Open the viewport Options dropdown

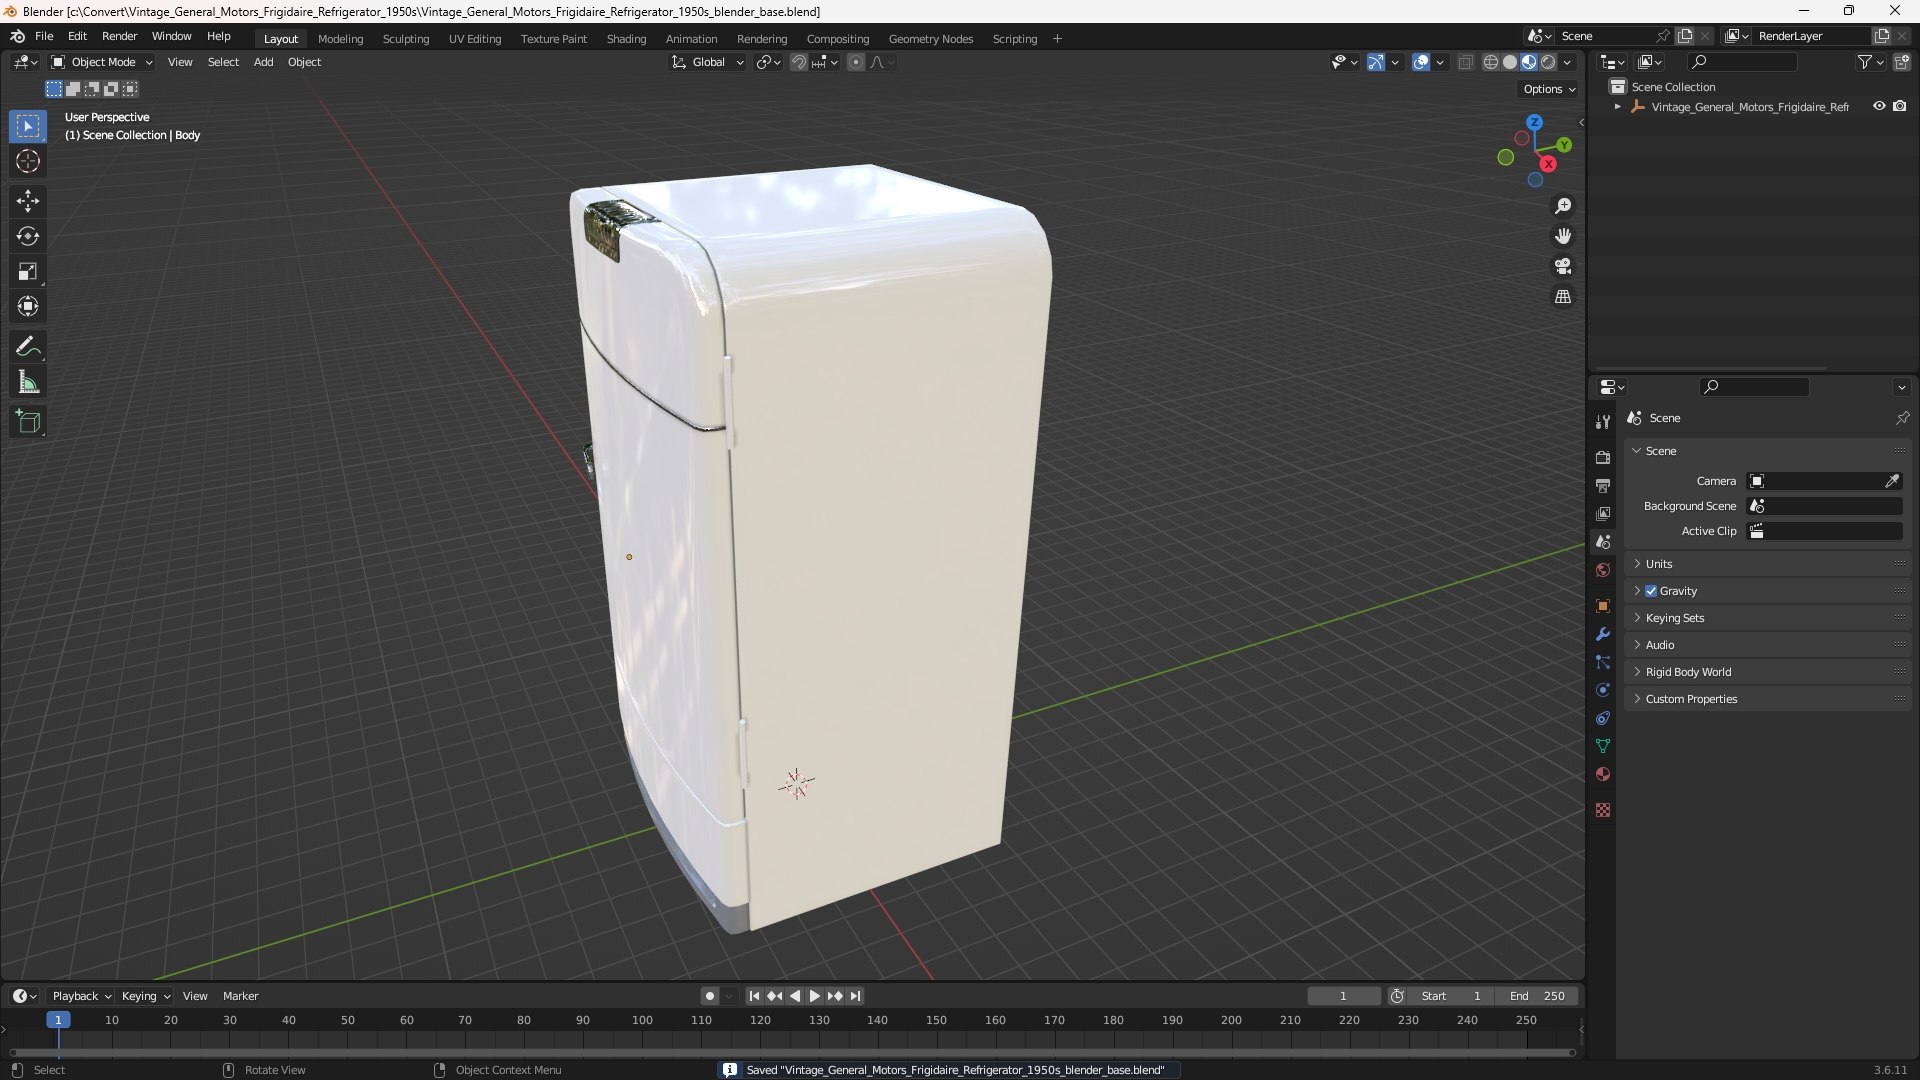(x=1549, y=89)
